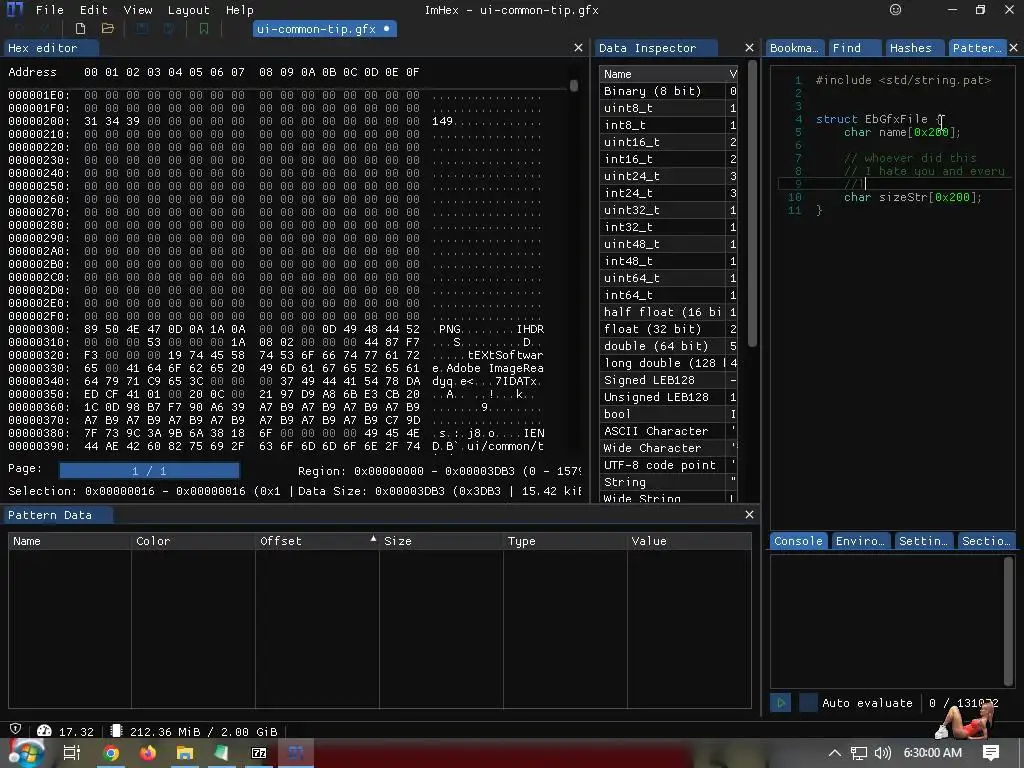Launch Firefox from taskbar
Image resolution: width=1024 pixels, height=768 pixels.
click(148, 753)
